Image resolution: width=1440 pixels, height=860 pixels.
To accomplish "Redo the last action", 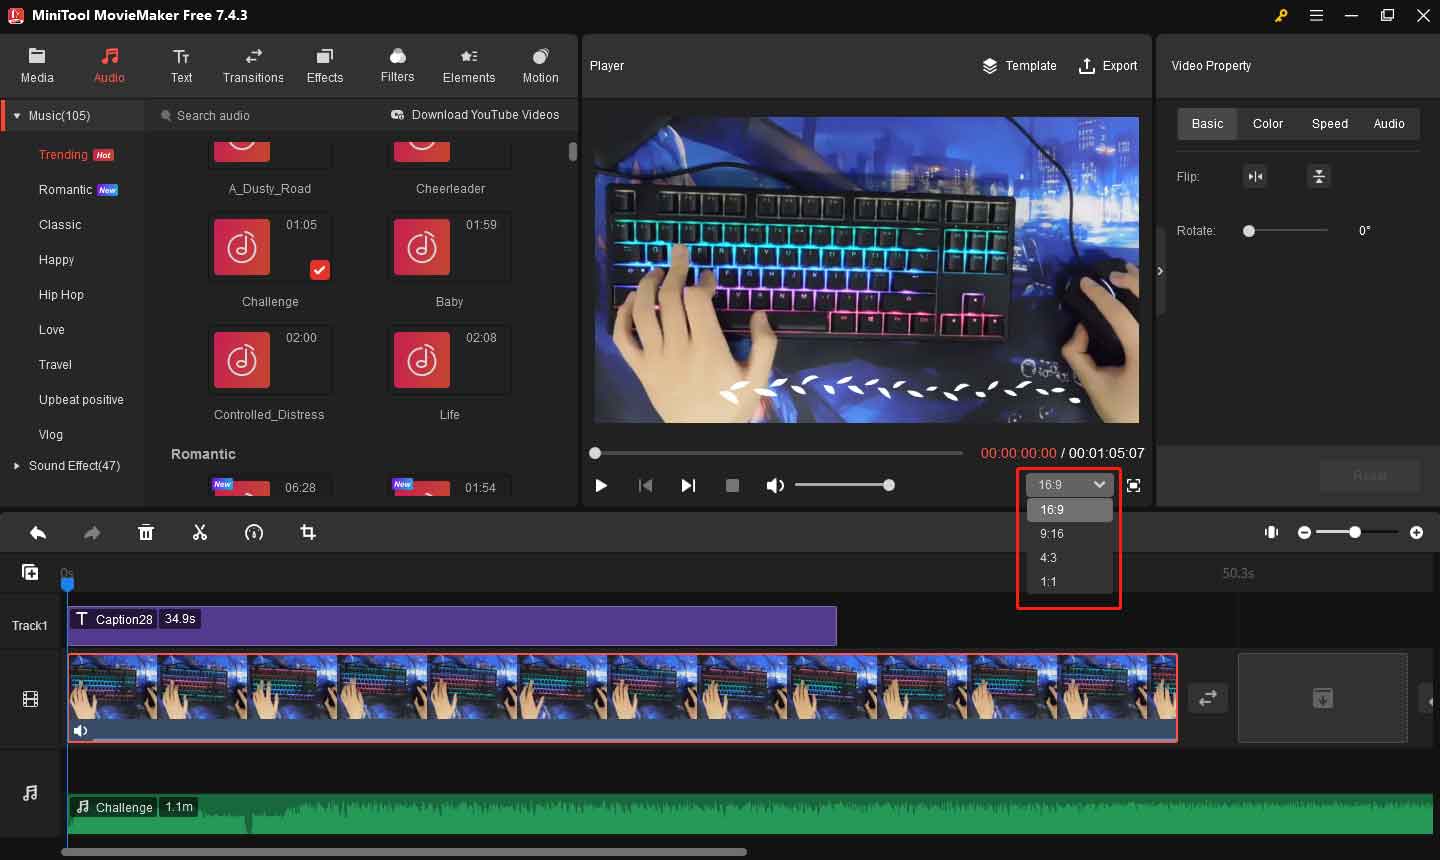I will 92,533.
